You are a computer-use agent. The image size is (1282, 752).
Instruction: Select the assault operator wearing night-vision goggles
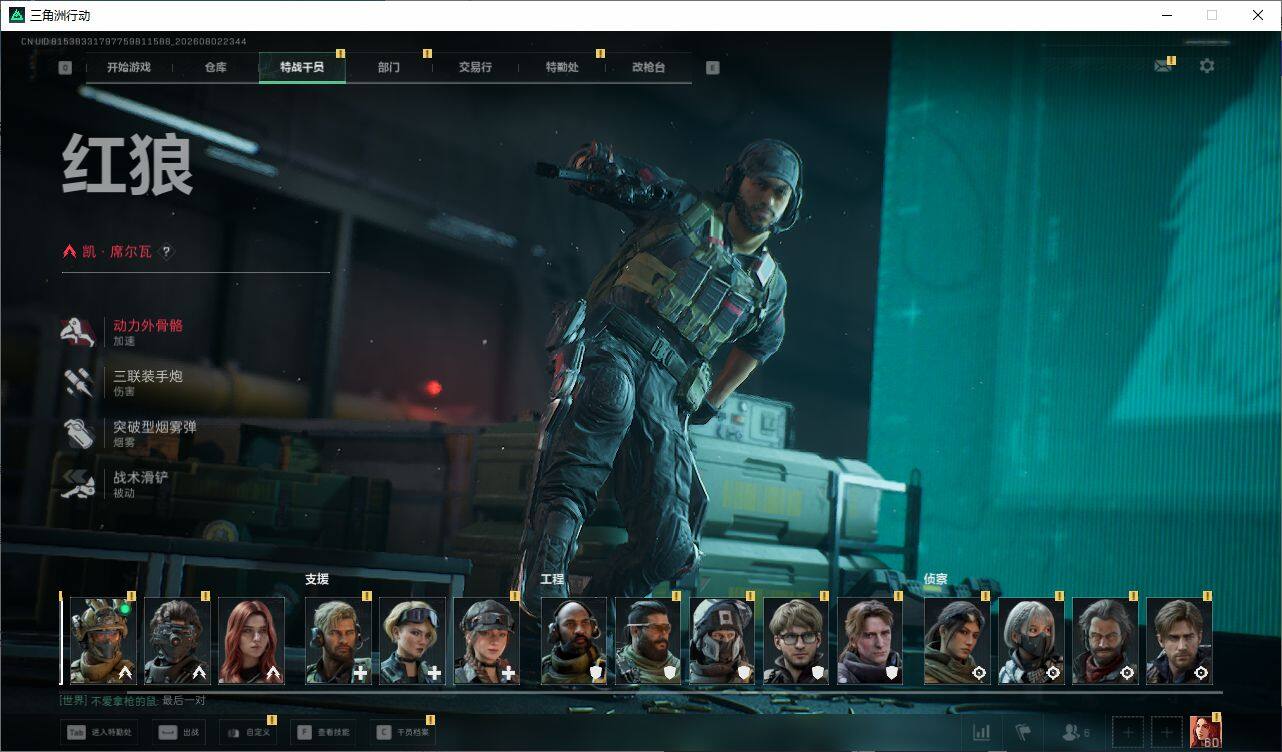pyautogui.click(x=177, y=641)
